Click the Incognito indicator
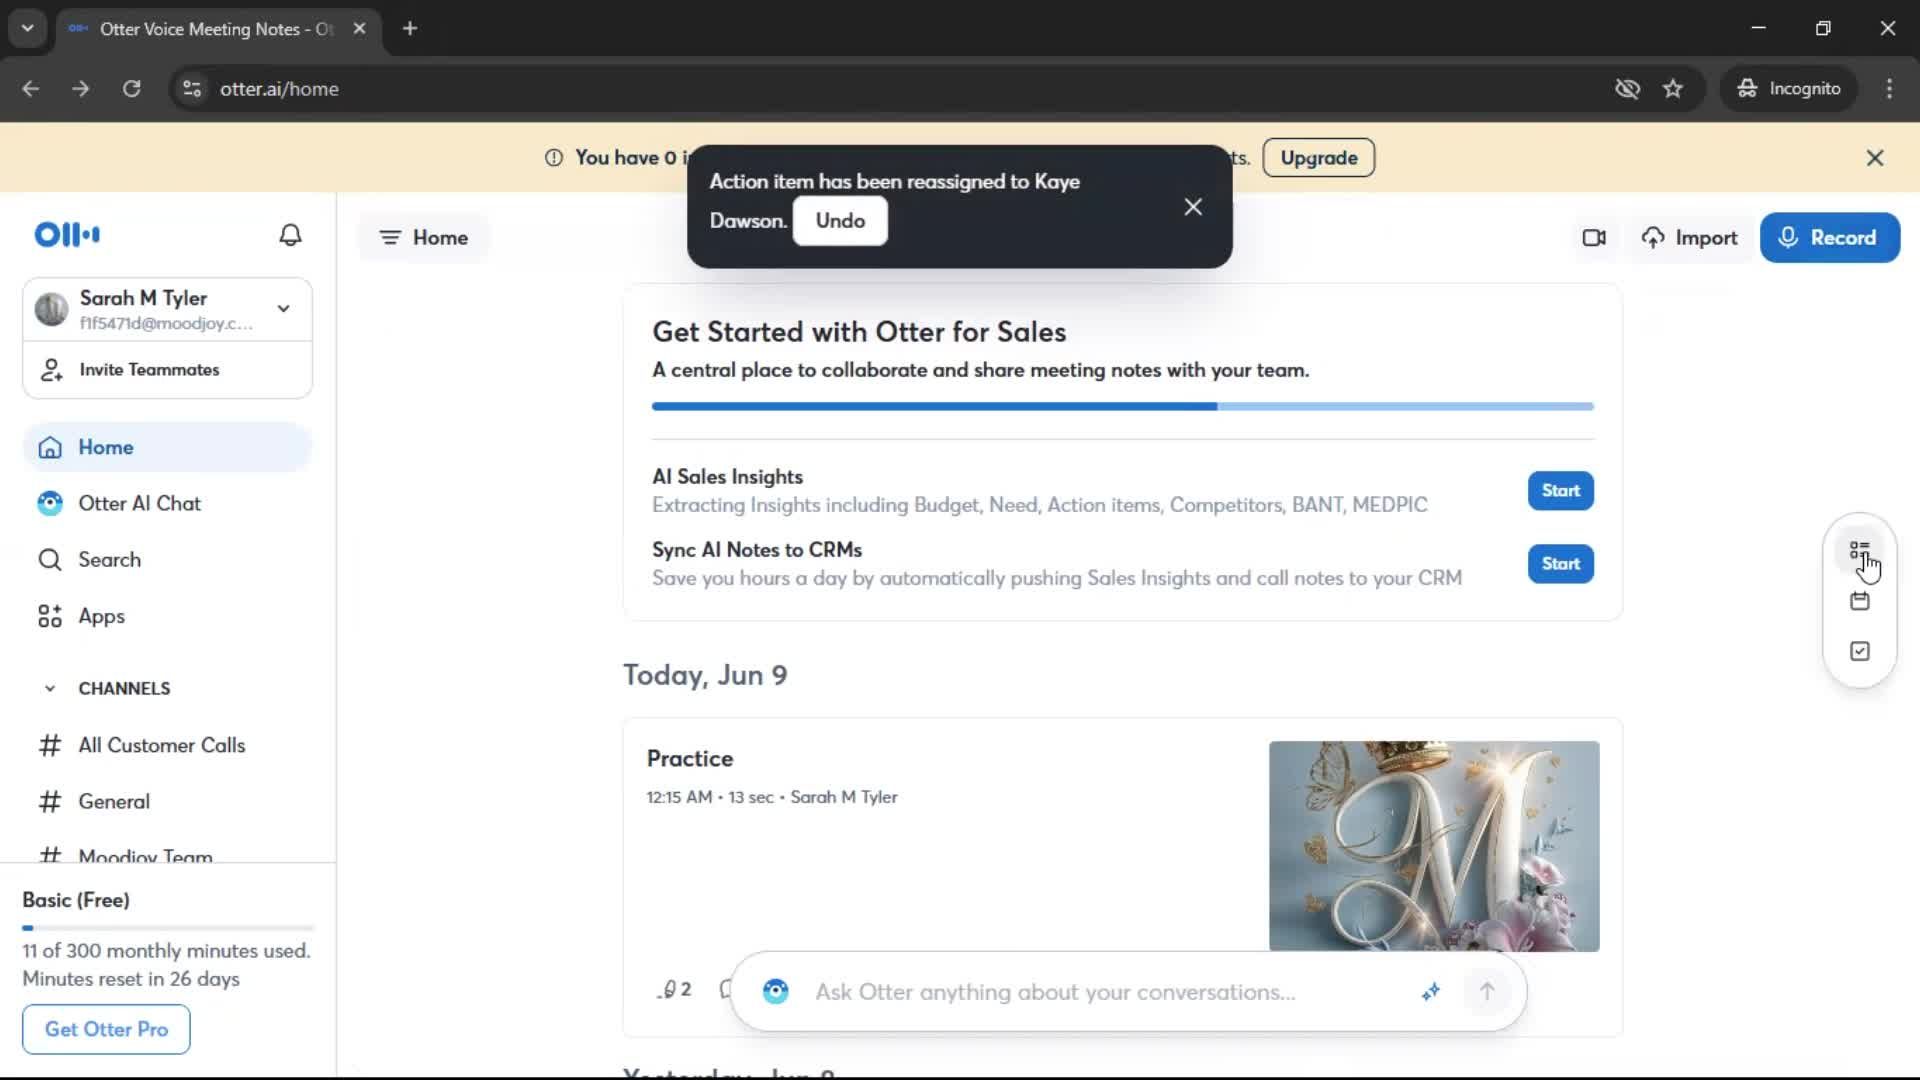The height and width of the screenshot is (1080, 1920). click(1788, 89)
